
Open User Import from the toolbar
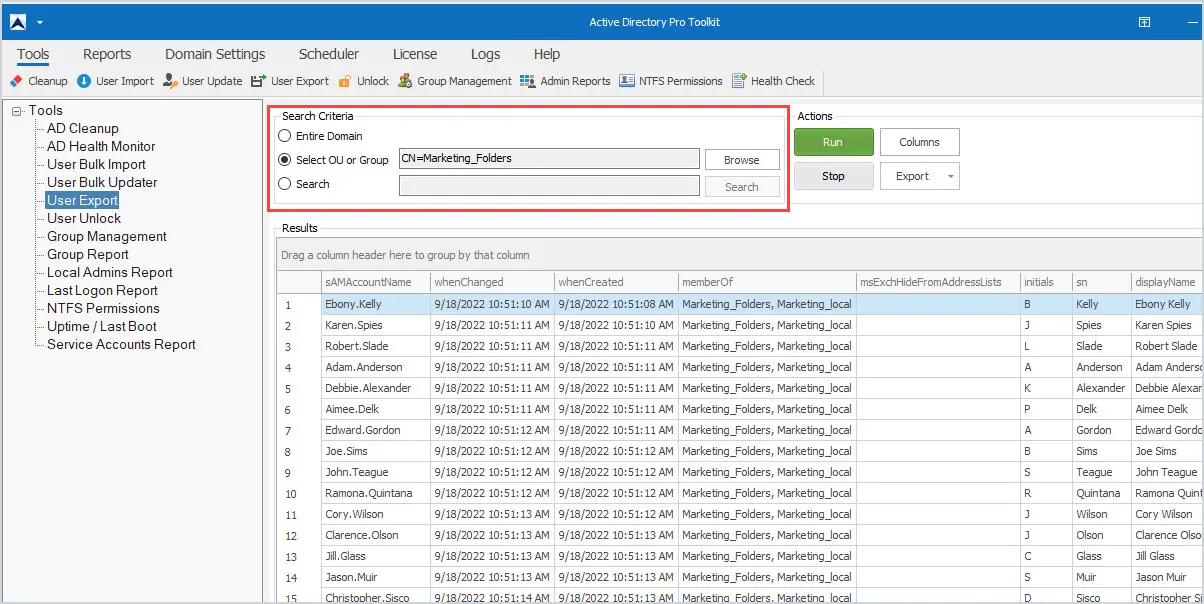point(116,81)
